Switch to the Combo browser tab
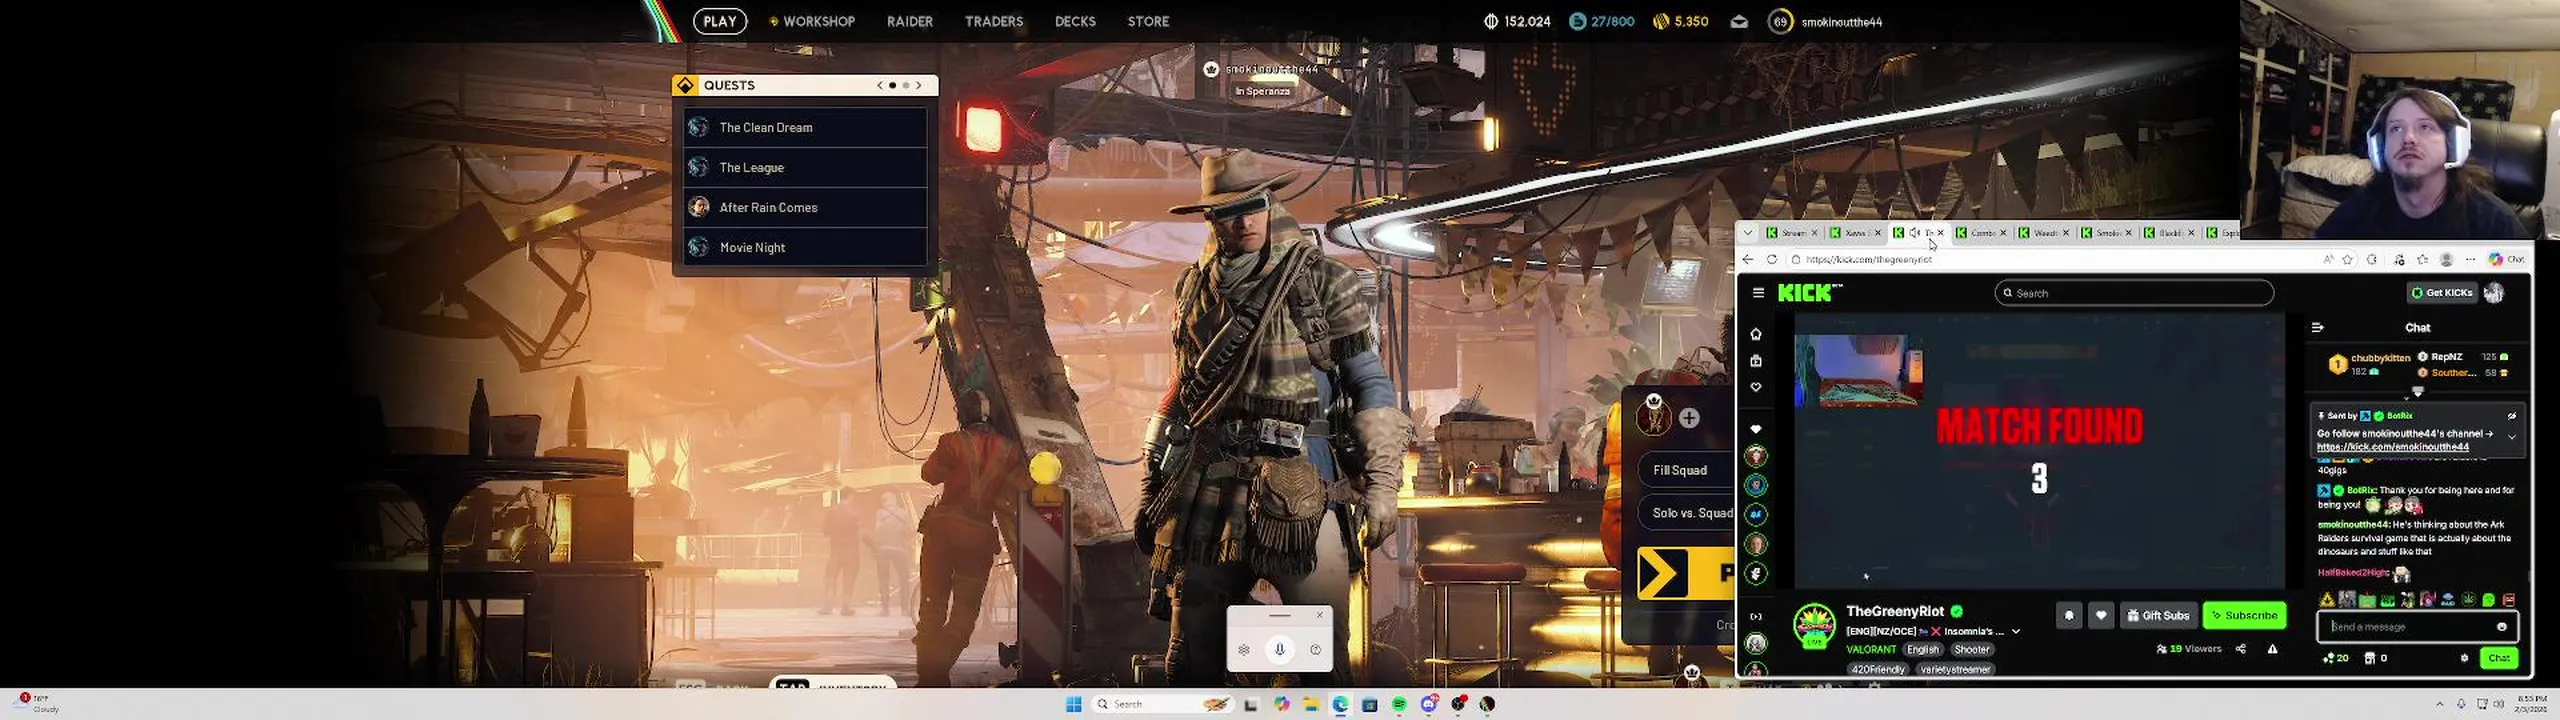This screenshot has height=720, width=2560. pos(1981,232)
